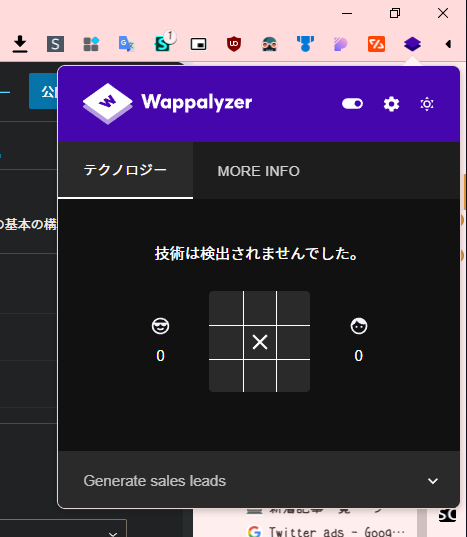This screenshot has width=467, height=537.
Task: Click the sunglasses player face icon
Action: (160, 326)
